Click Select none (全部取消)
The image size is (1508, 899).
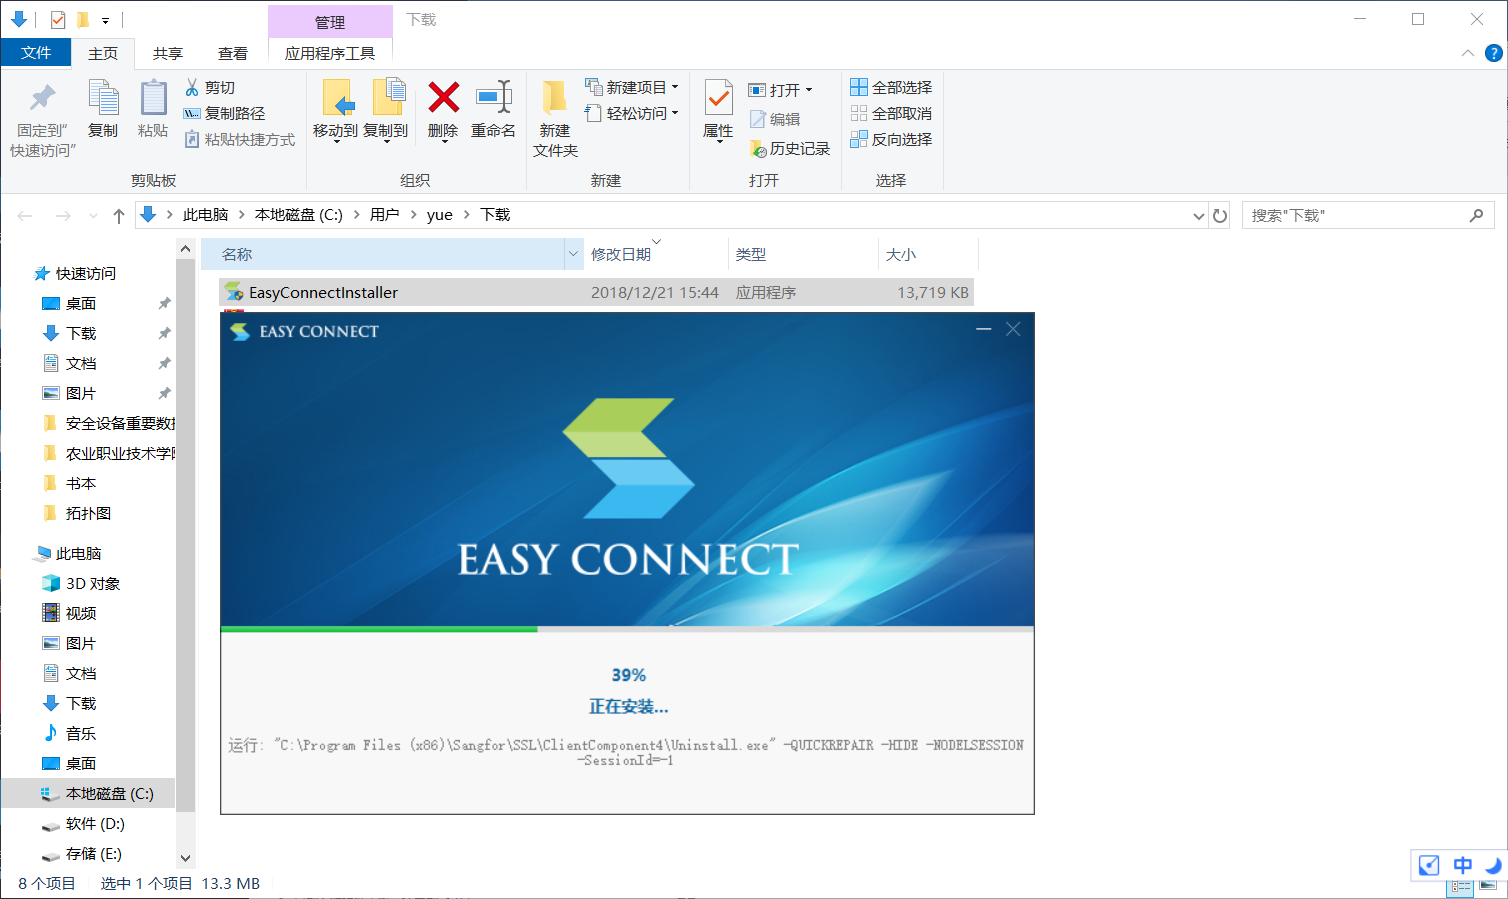[891, 114]
